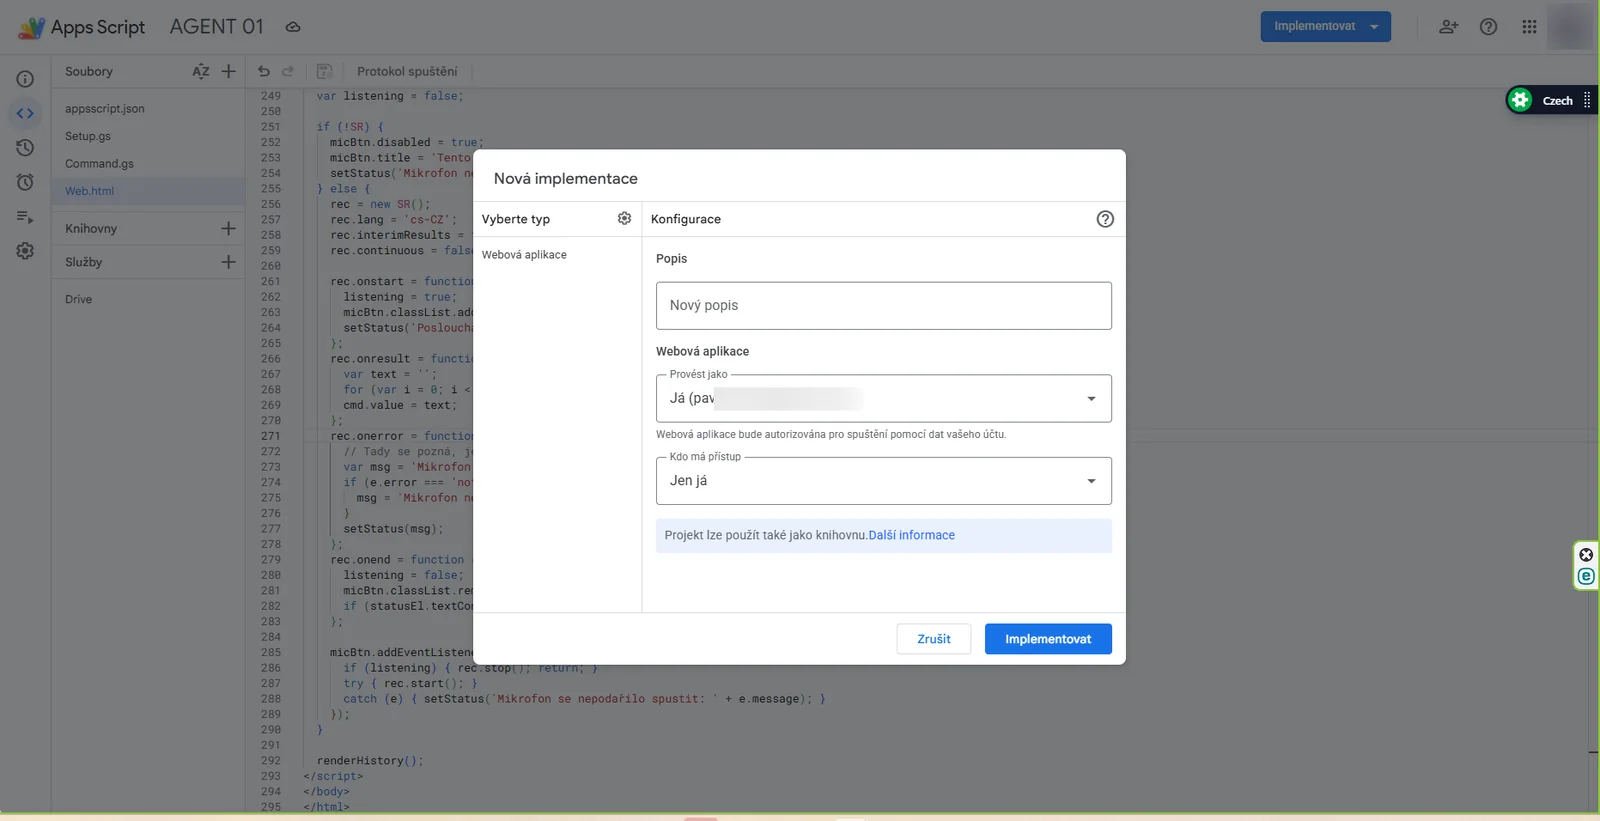The height and width of the screenshot is (821, 1600).
Task: Click the undo arrow in editor toolbar
Action: click(x=264, y=71)
